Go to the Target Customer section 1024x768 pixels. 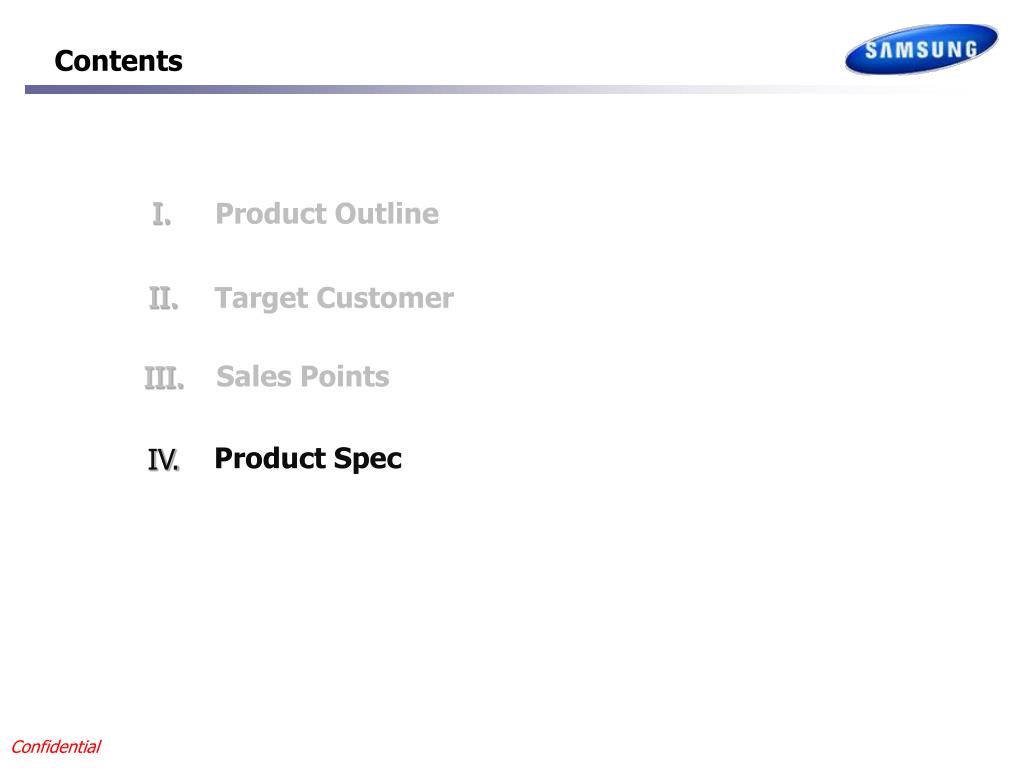[334, 299]
